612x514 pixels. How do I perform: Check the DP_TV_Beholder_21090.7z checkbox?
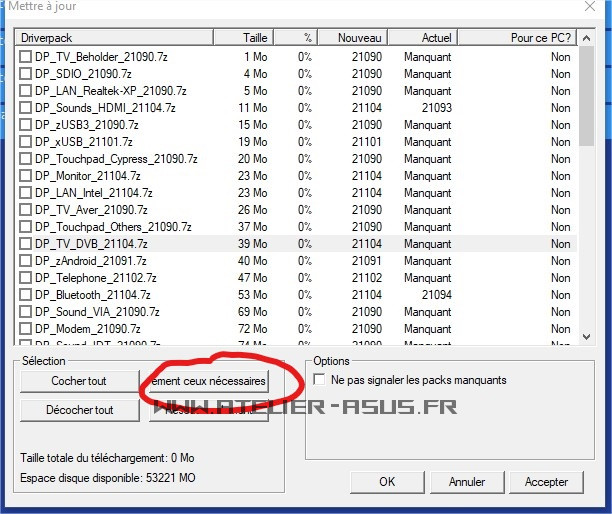(x=26, y=57)
